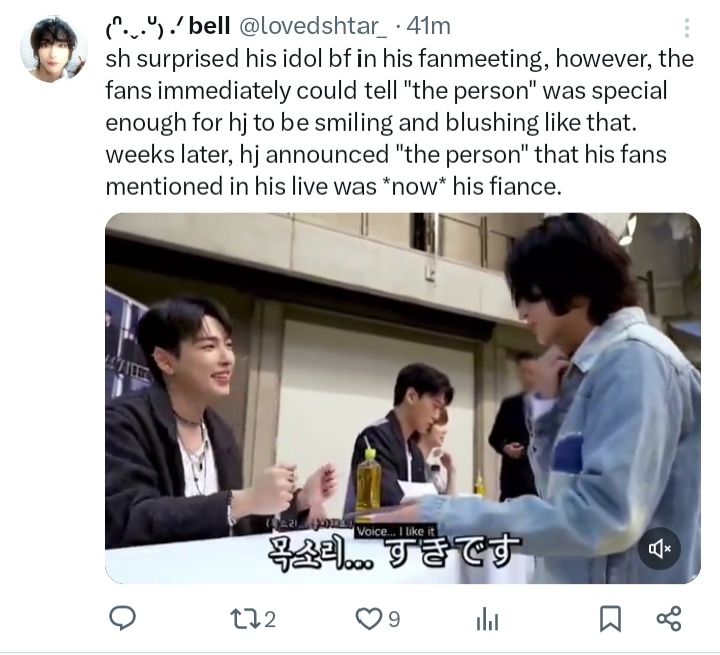This screenshot has height=655, width=720.
Task: Open the reply speech bubble icon
Action: coord(122,618)
